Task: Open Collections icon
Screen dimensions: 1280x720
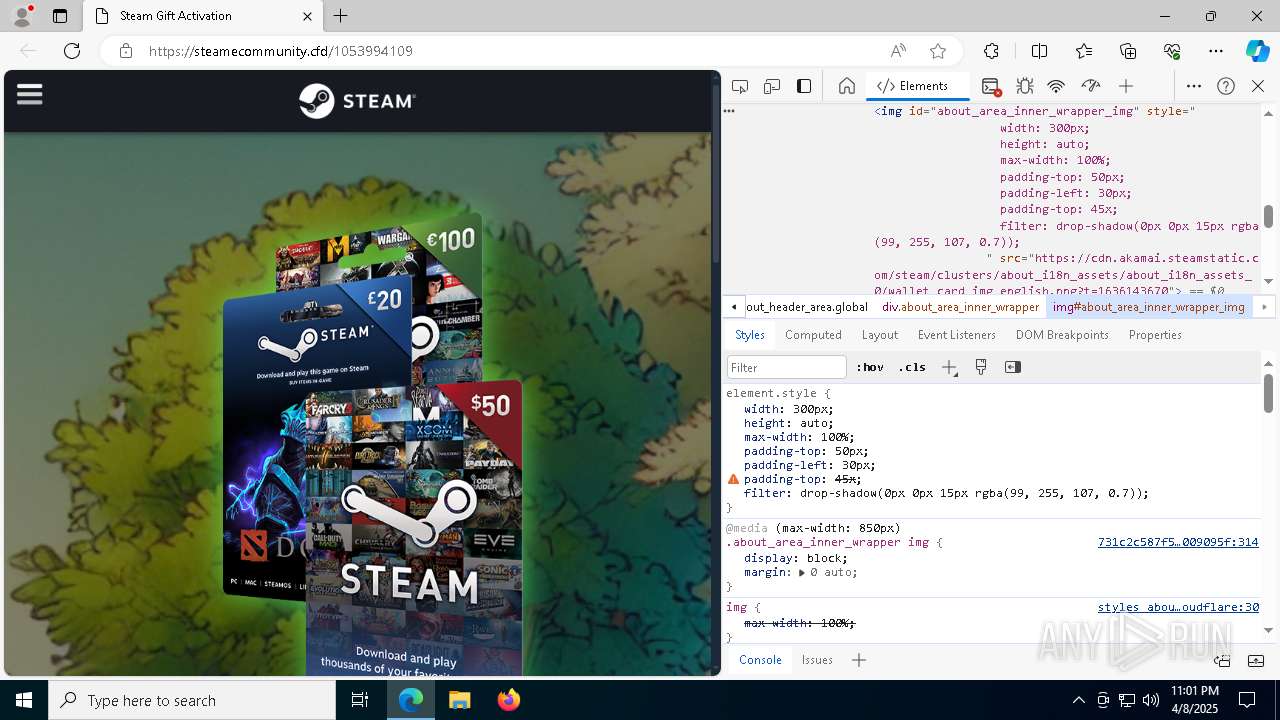Action: pyautogui.click(x=1128, y=51)
